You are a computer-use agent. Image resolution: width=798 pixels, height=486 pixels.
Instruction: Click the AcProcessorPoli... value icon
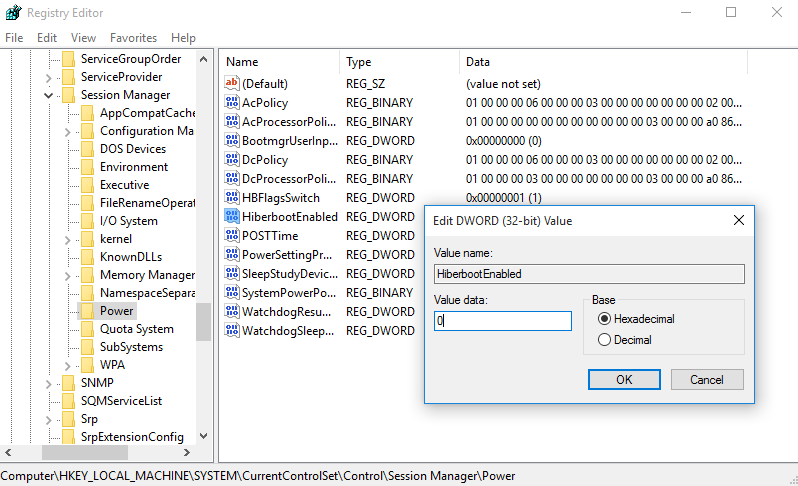pyautogui.click(x=232, y=121)
